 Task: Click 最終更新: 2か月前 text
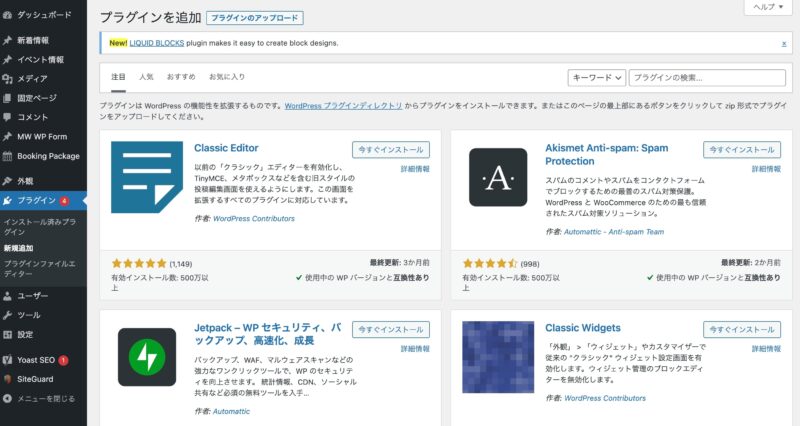(751, 263)
